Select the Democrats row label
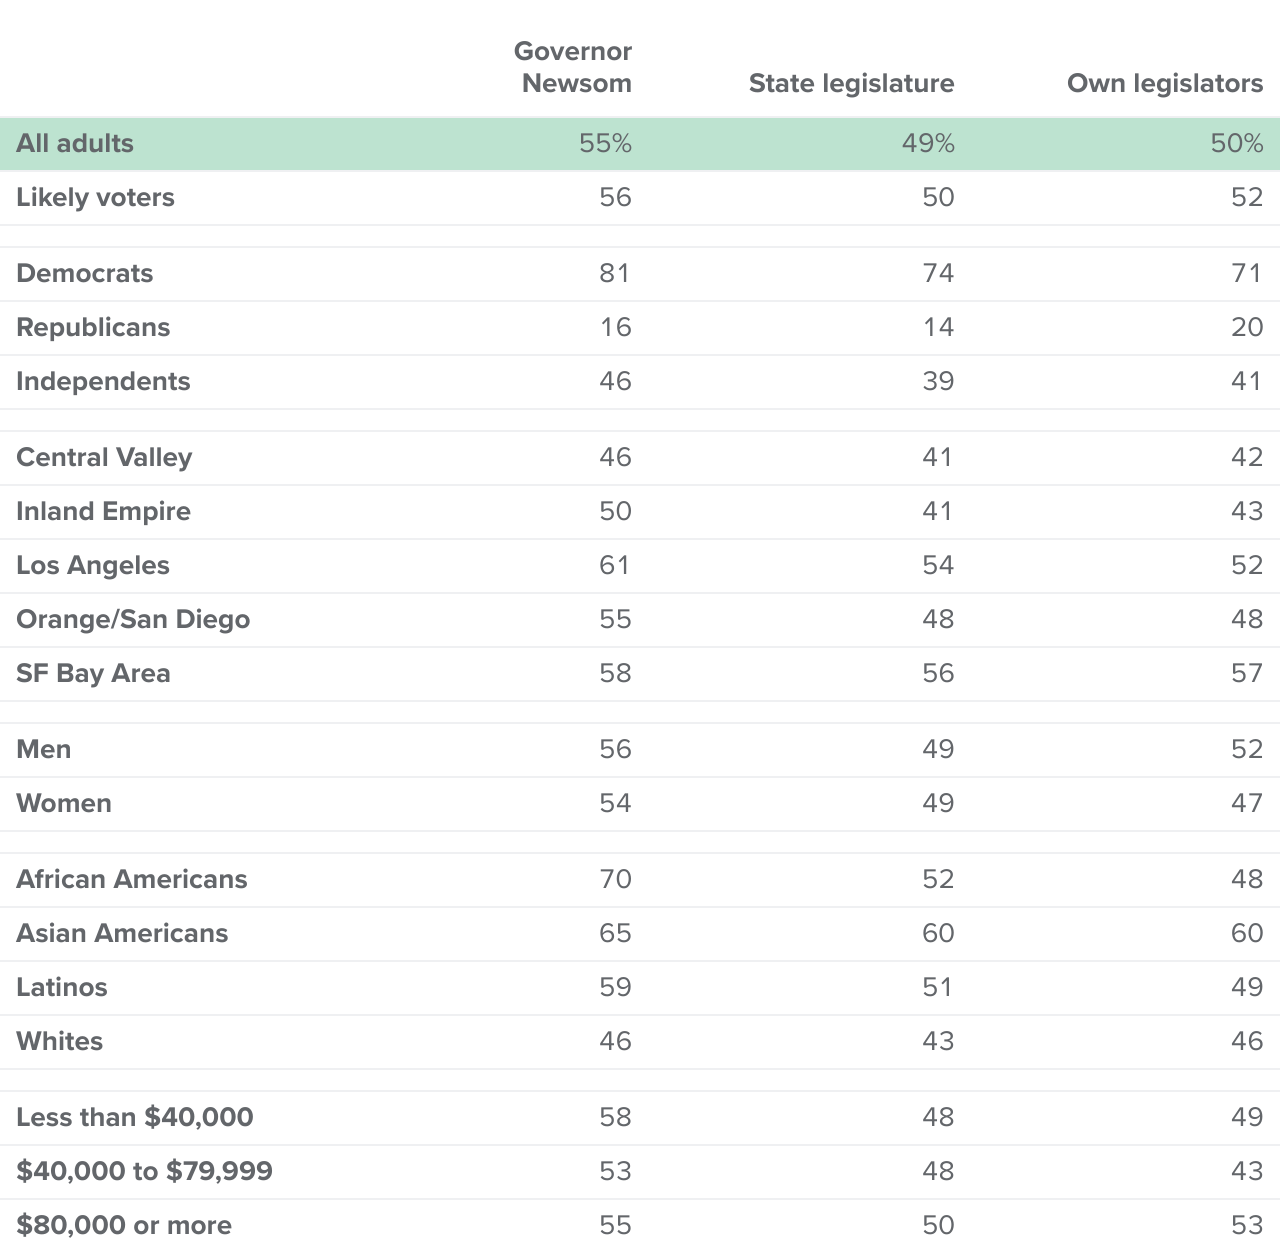This screenshot has height=1252, width=1280. coord(85,273)
